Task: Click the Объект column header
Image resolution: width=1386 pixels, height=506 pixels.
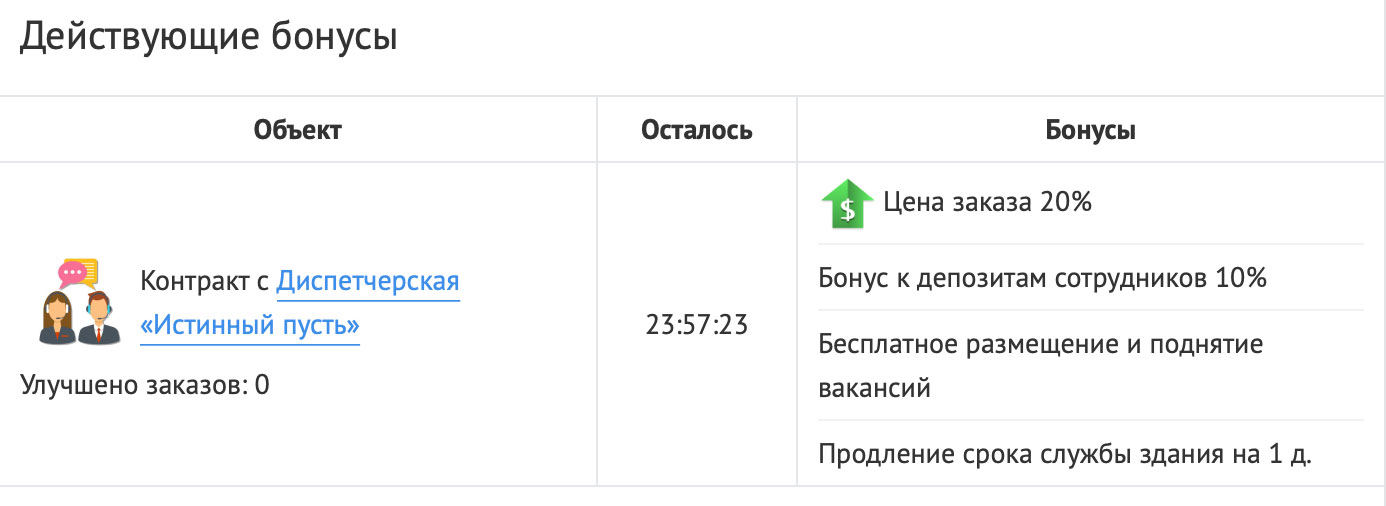Action: pyautogui.click(x=298, y=130)
